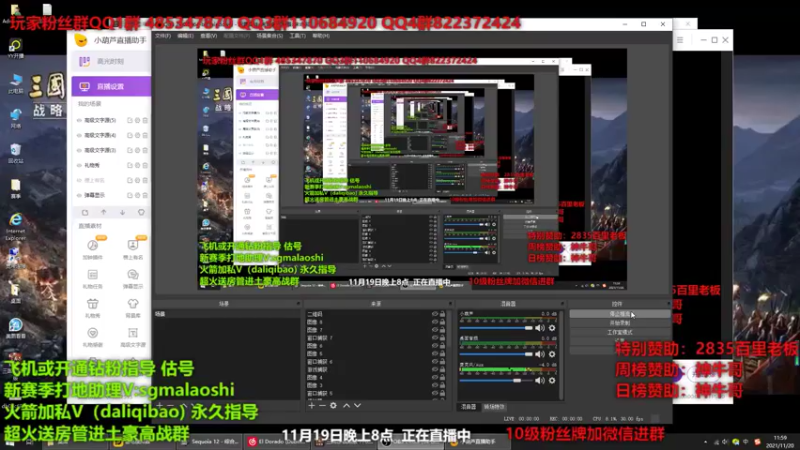Viewport: 800px width, 450px height.
Task: Toggle visibility of 高级文字源(5) scene item
Action: pyautogui.click(x=79, y=120)
